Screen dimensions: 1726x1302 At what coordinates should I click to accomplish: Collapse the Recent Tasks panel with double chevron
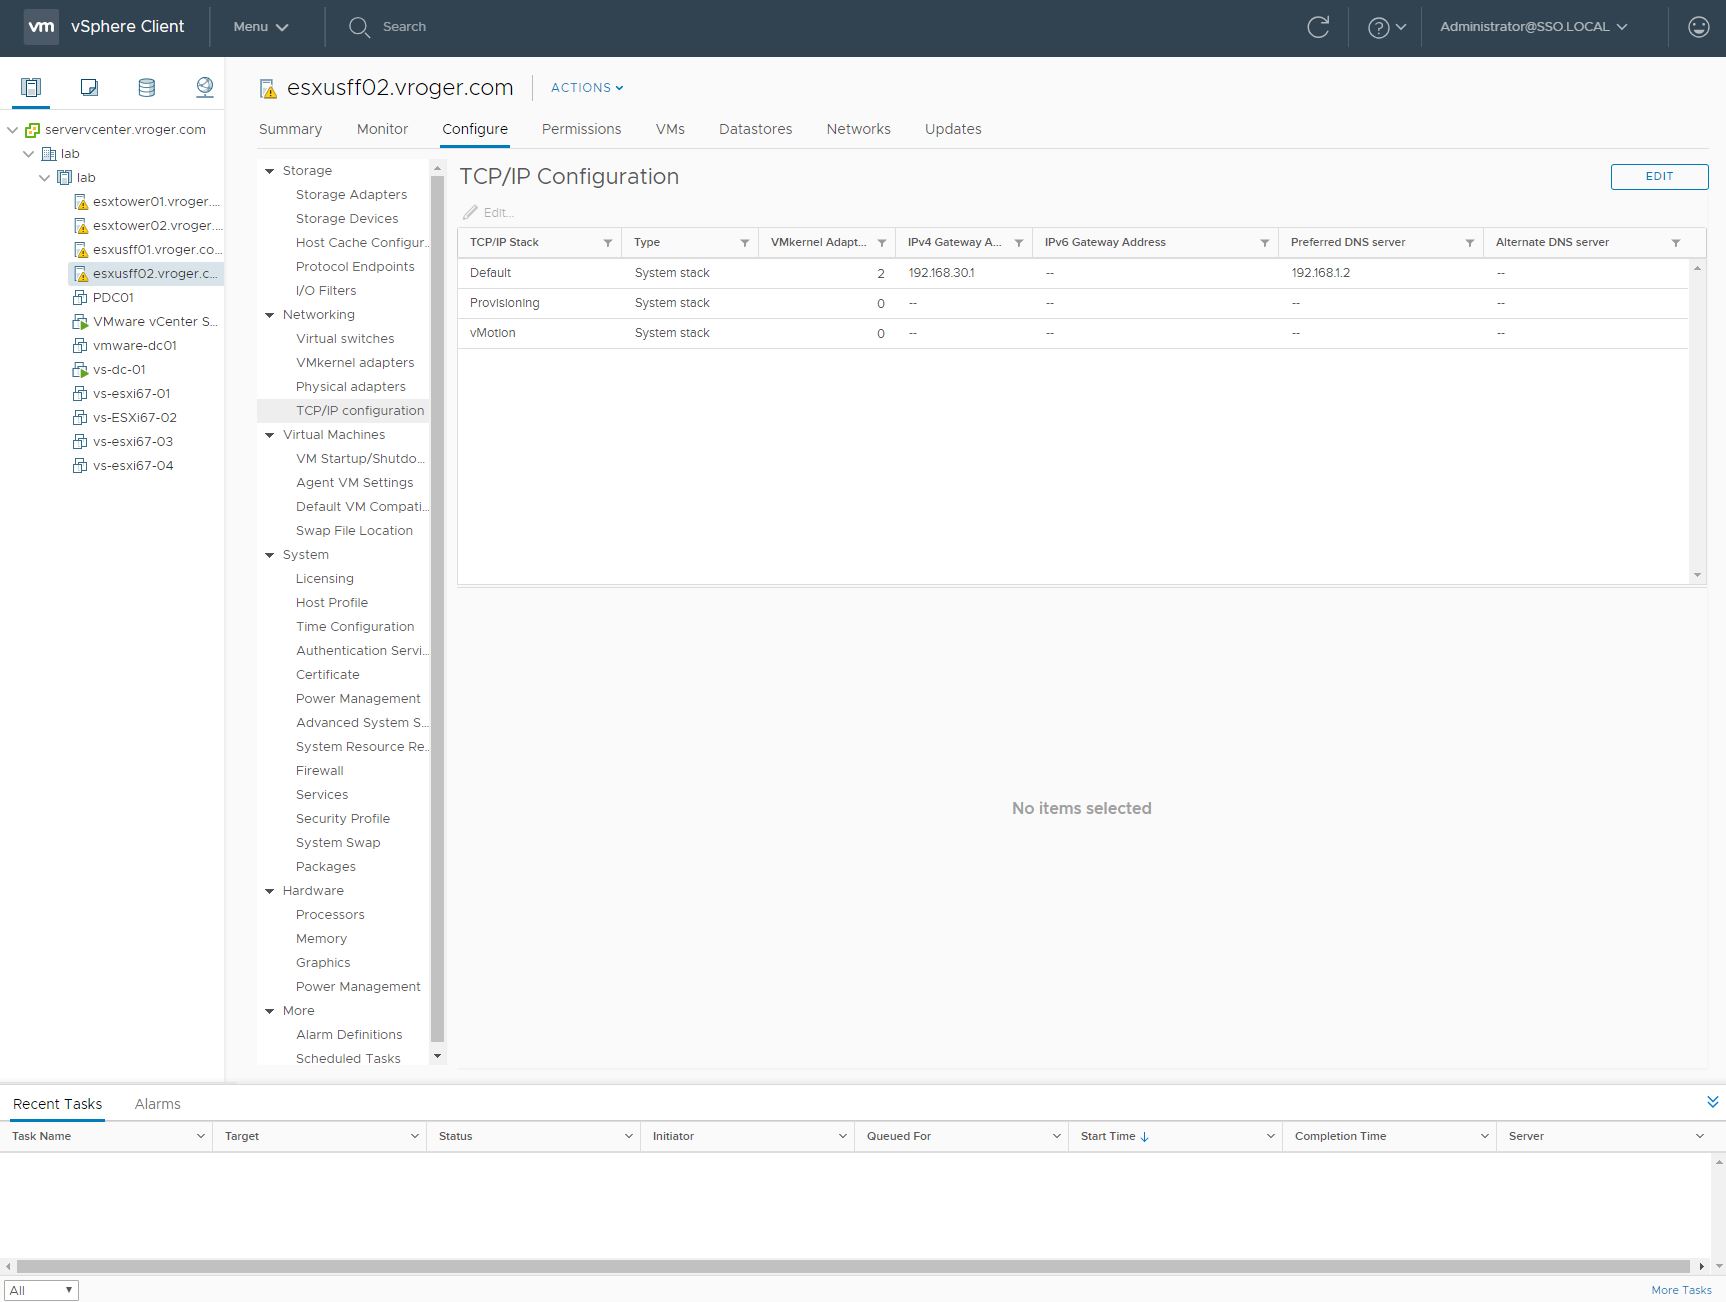1712,1102
